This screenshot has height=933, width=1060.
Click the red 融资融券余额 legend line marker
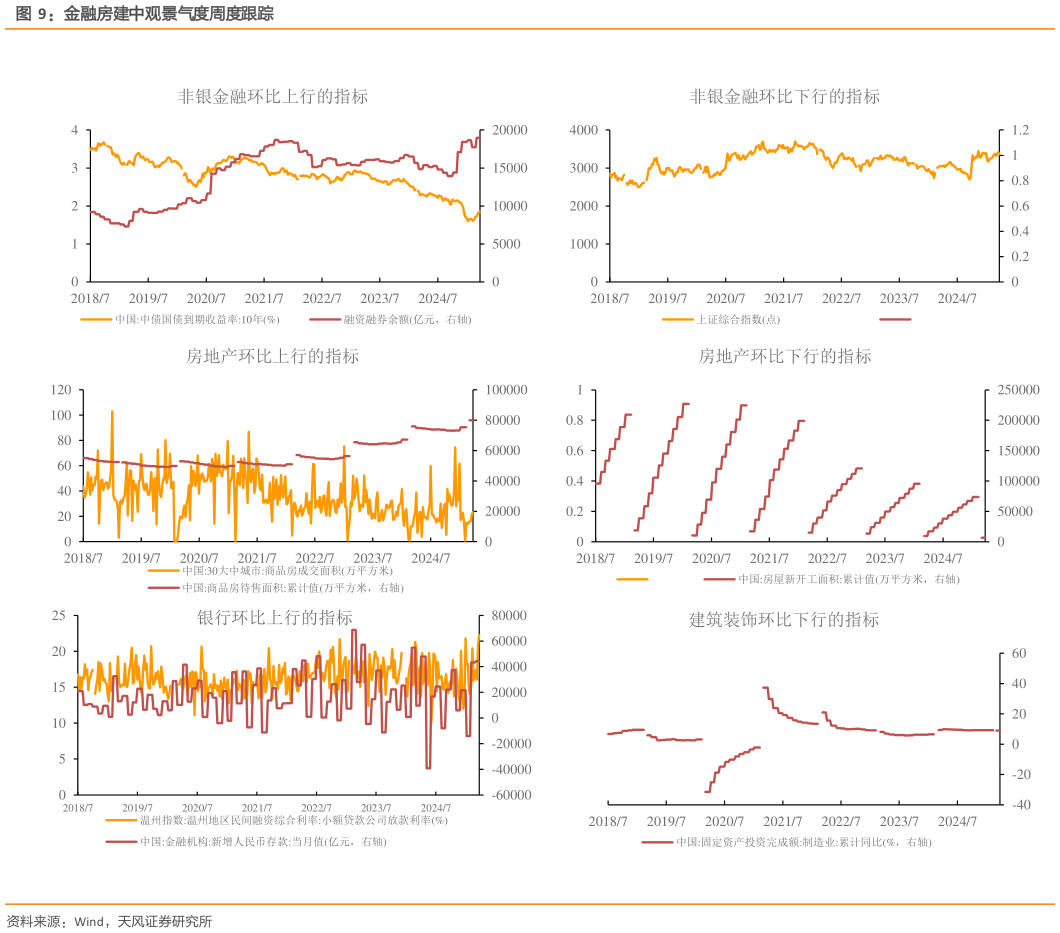(x=325, y=320)
